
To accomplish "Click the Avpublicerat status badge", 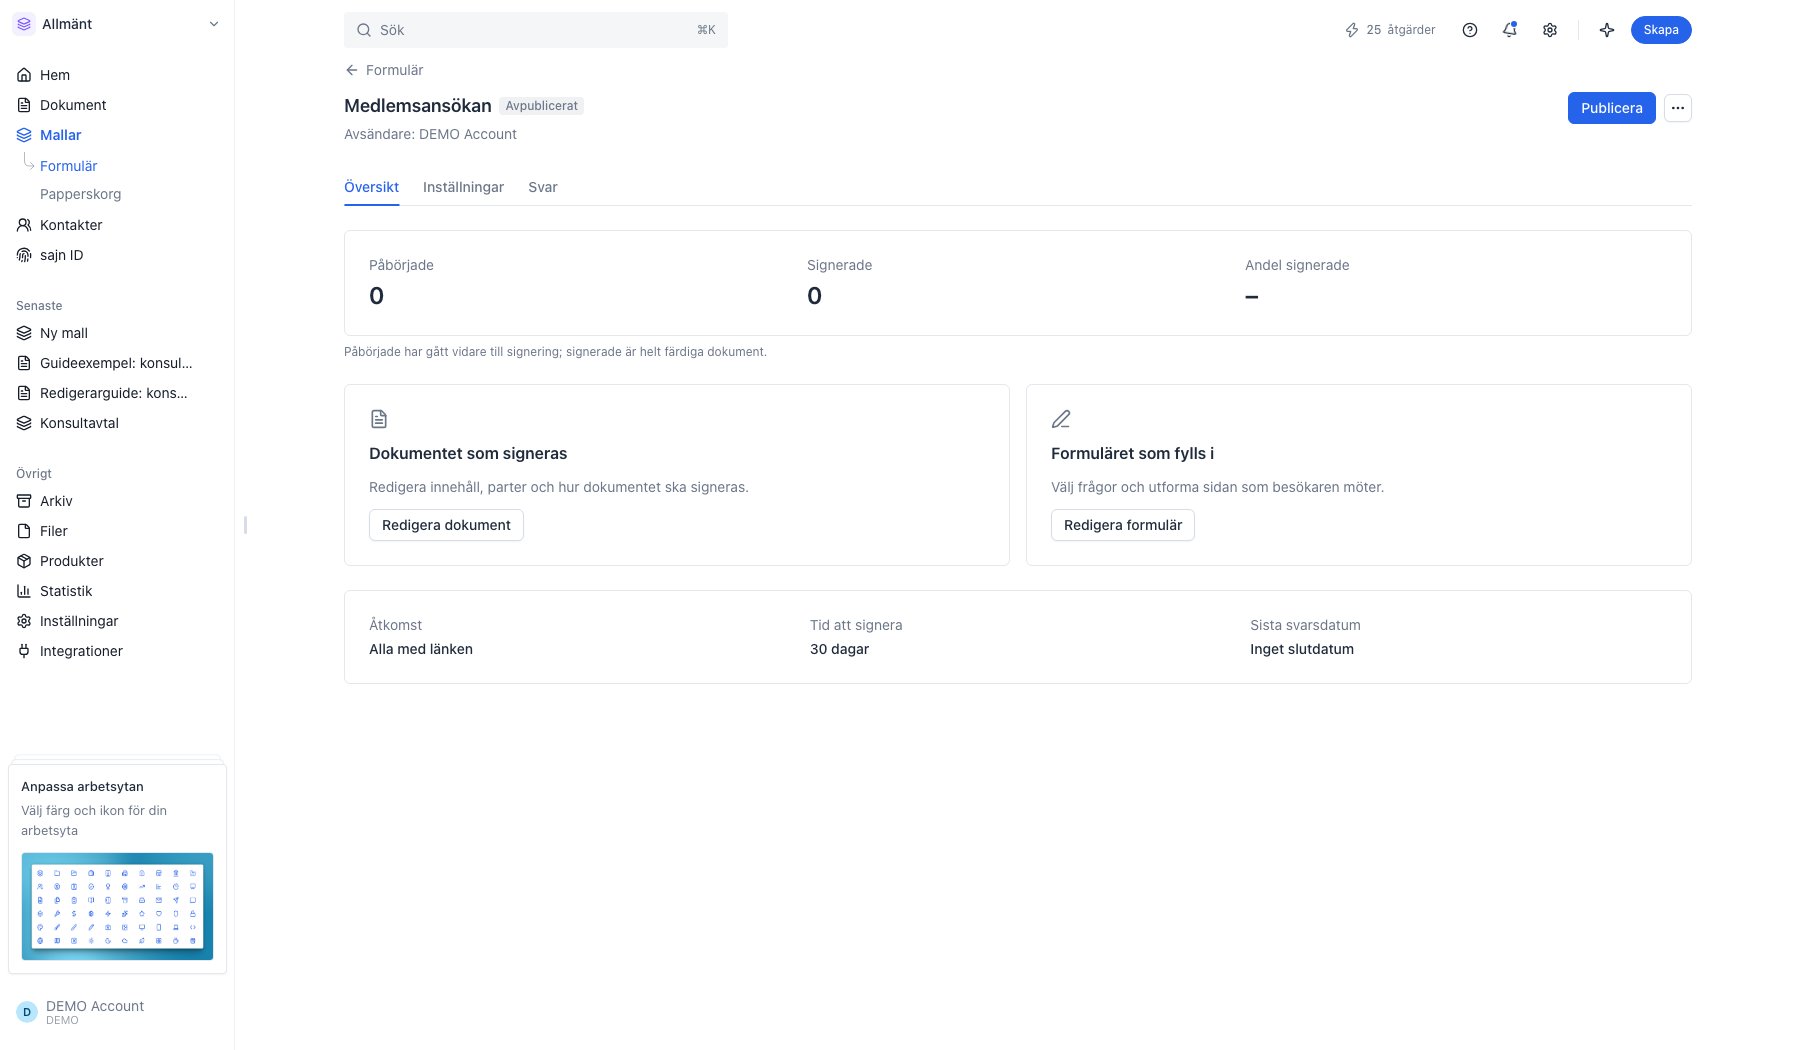I will [x=541, y=106].
